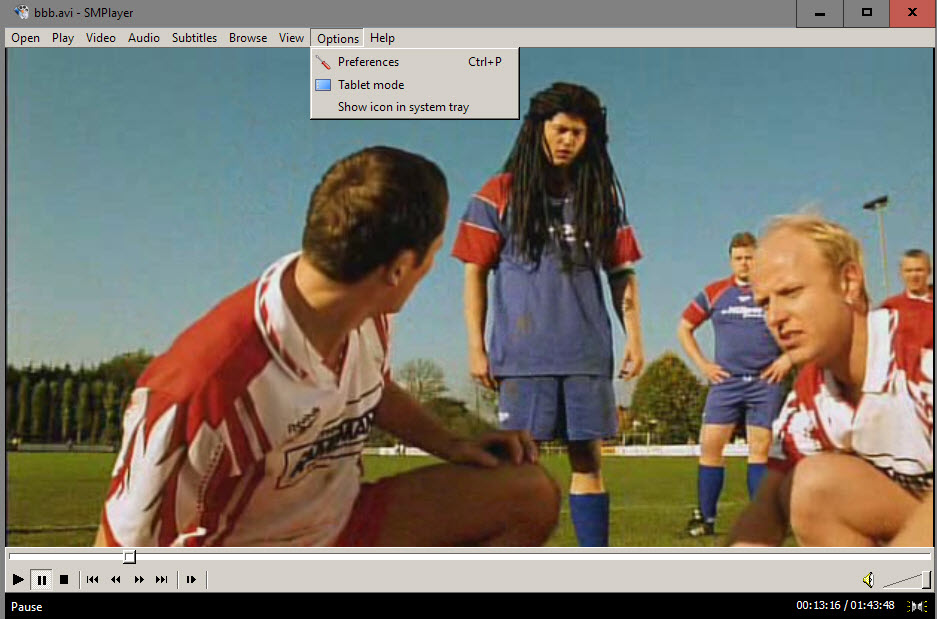This screenshot has width=937, height=619.
Task: Click the SMPlayer icon in title bar
Action: tap(22, 12)
